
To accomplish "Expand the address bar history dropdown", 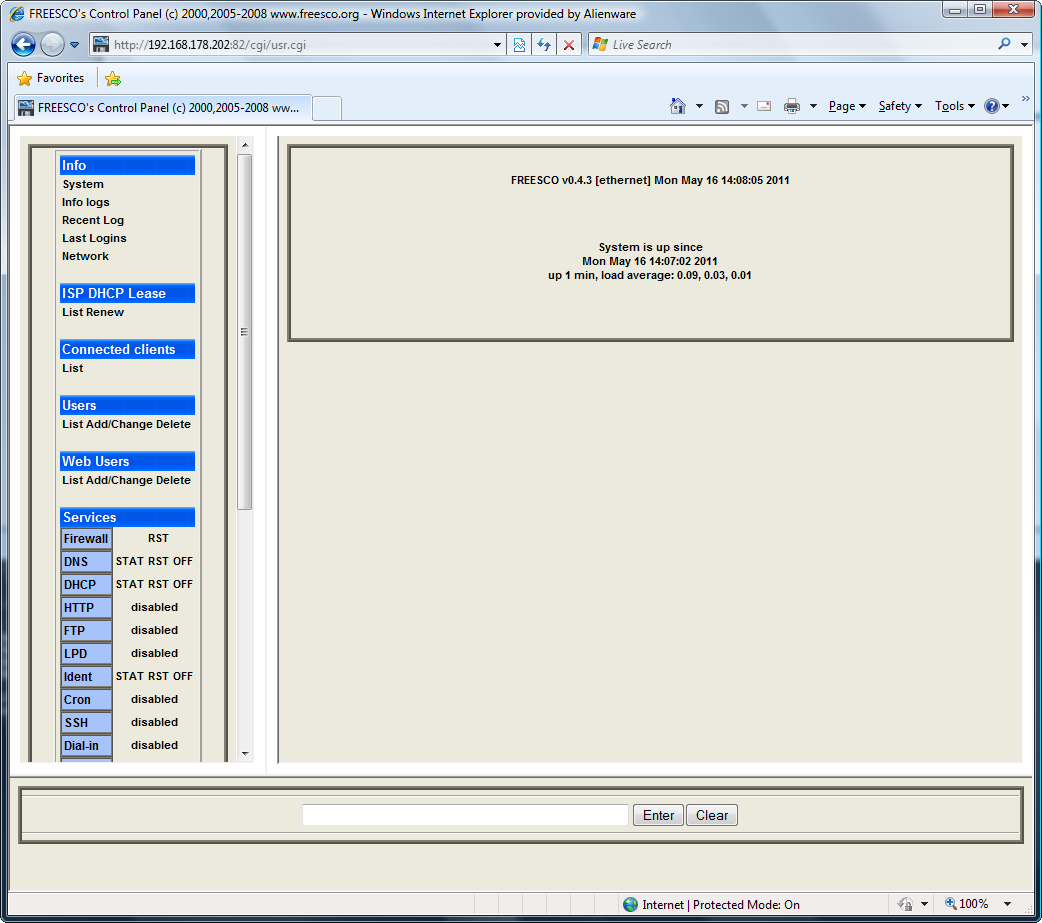I will (x=497, y=45).
